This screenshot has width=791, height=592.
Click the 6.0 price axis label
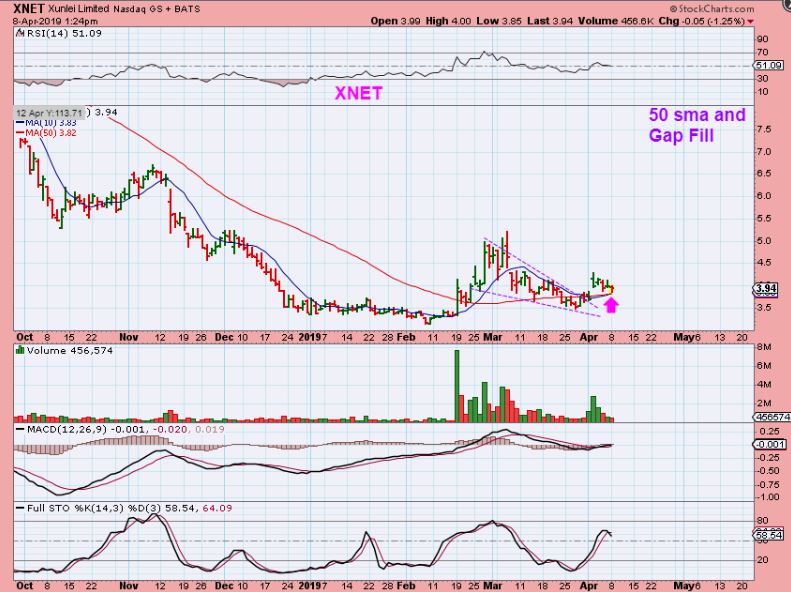pos(764,196)
